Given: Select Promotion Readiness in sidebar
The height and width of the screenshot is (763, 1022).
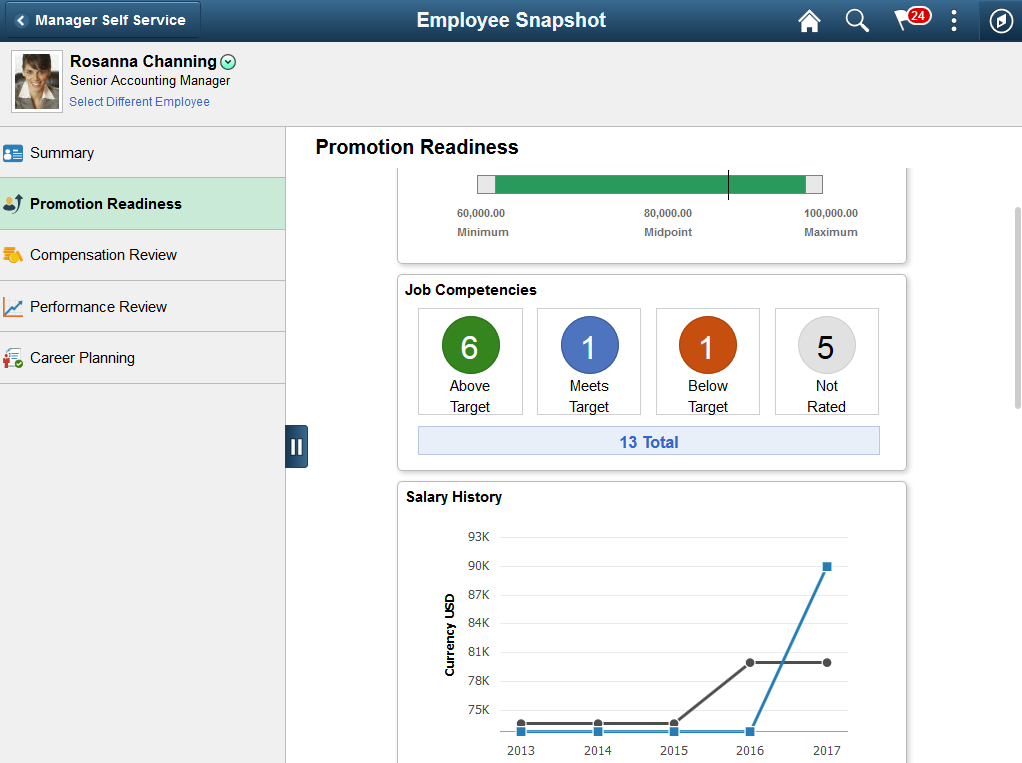Looking at the screenshot, I should (142, 204).
